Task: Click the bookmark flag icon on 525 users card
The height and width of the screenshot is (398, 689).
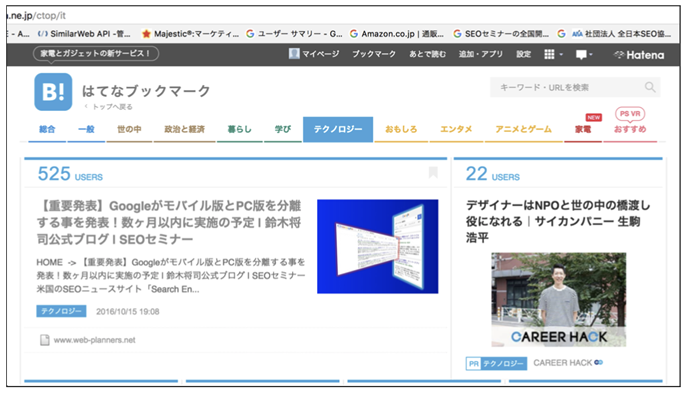Action: (x=433, y=173)
